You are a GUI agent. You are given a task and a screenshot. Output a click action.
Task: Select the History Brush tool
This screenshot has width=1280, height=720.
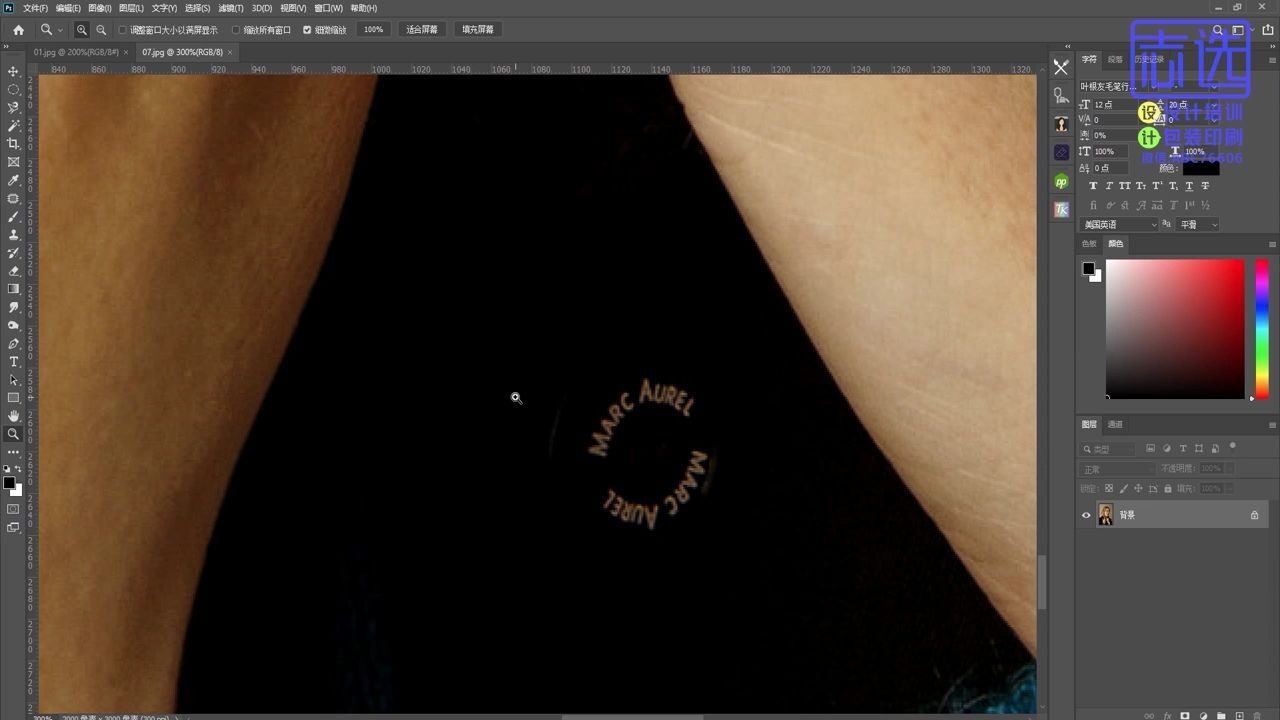pyautogui.click(x=13, y=253)
